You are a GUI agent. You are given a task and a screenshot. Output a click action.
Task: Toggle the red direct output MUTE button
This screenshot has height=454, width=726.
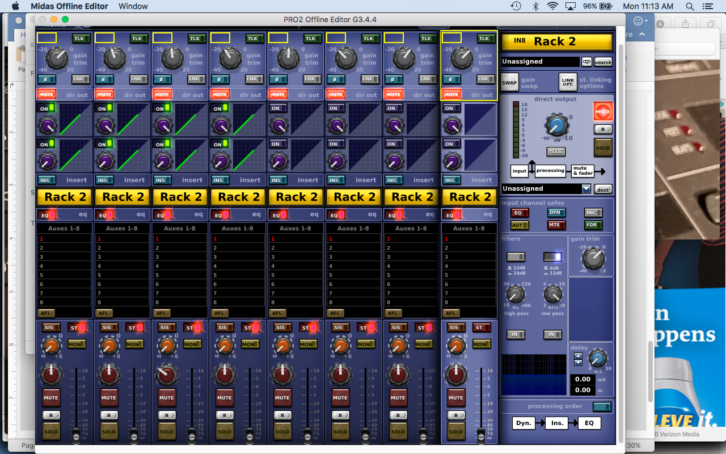[602, 111]
